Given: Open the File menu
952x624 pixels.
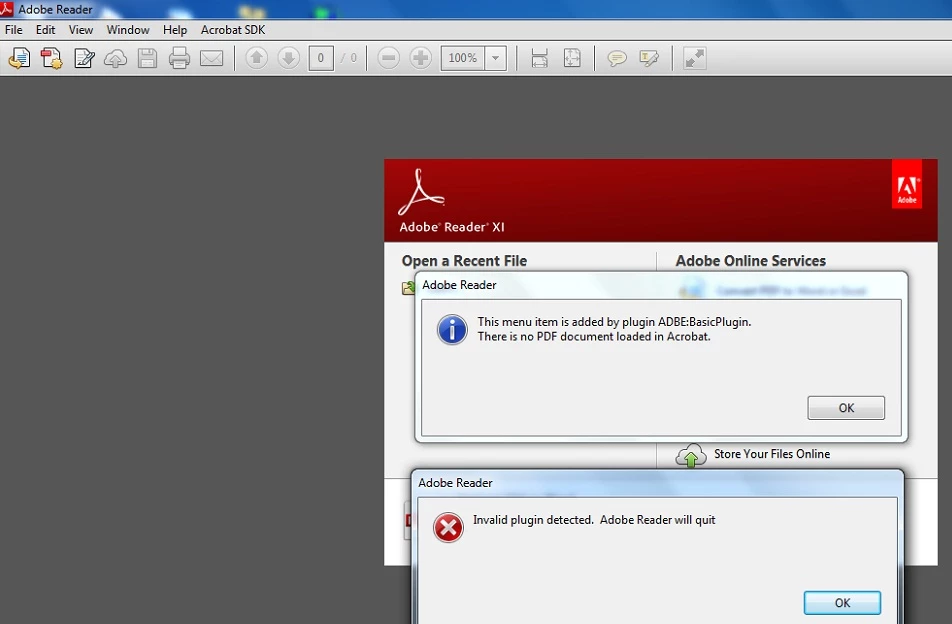Looking at the screenshot, I should point(13,30).
